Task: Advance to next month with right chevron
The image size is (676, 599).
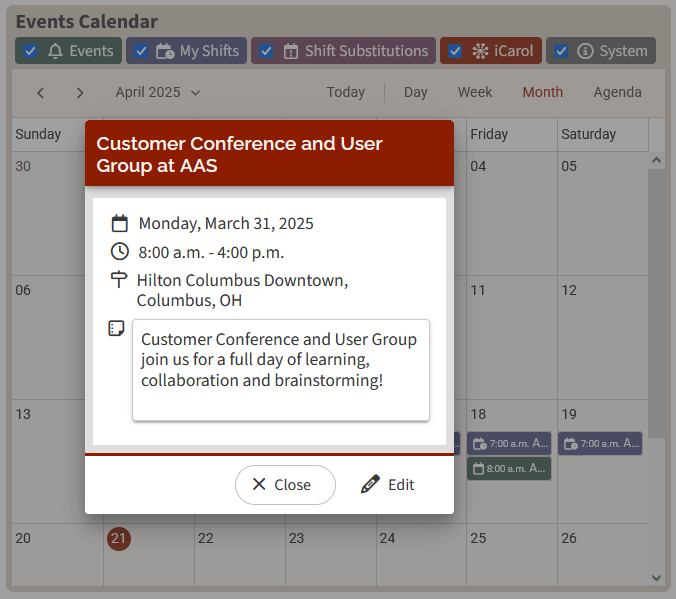Action: (x=80, y=92)
